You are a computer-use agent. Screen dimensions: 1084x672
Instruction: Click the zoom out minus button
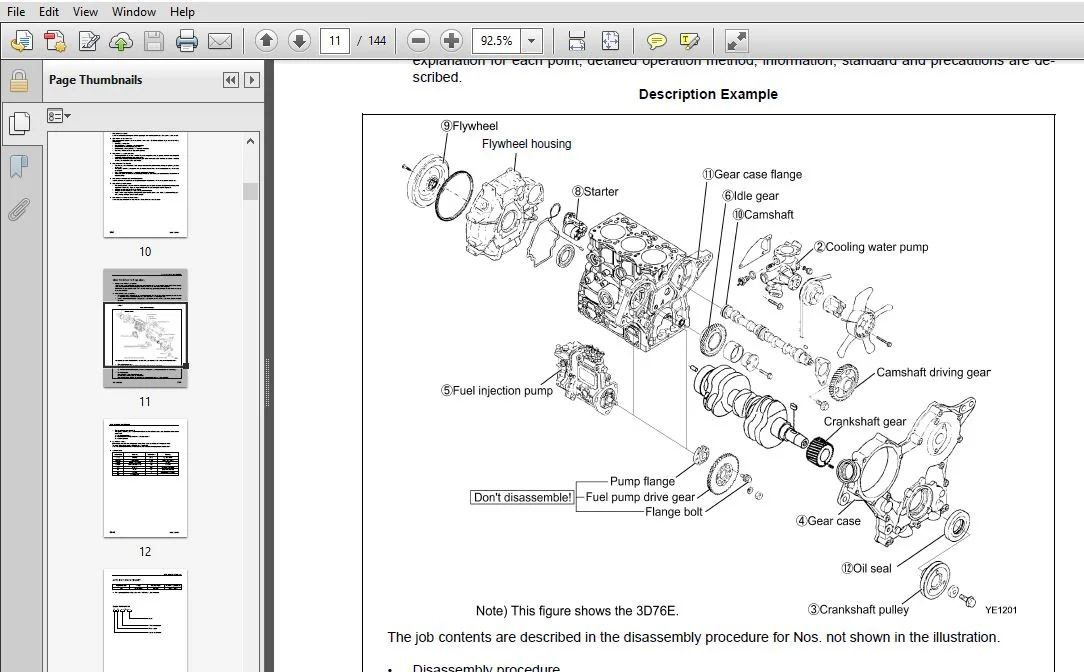pyautogui.click(x=418, y=41)
